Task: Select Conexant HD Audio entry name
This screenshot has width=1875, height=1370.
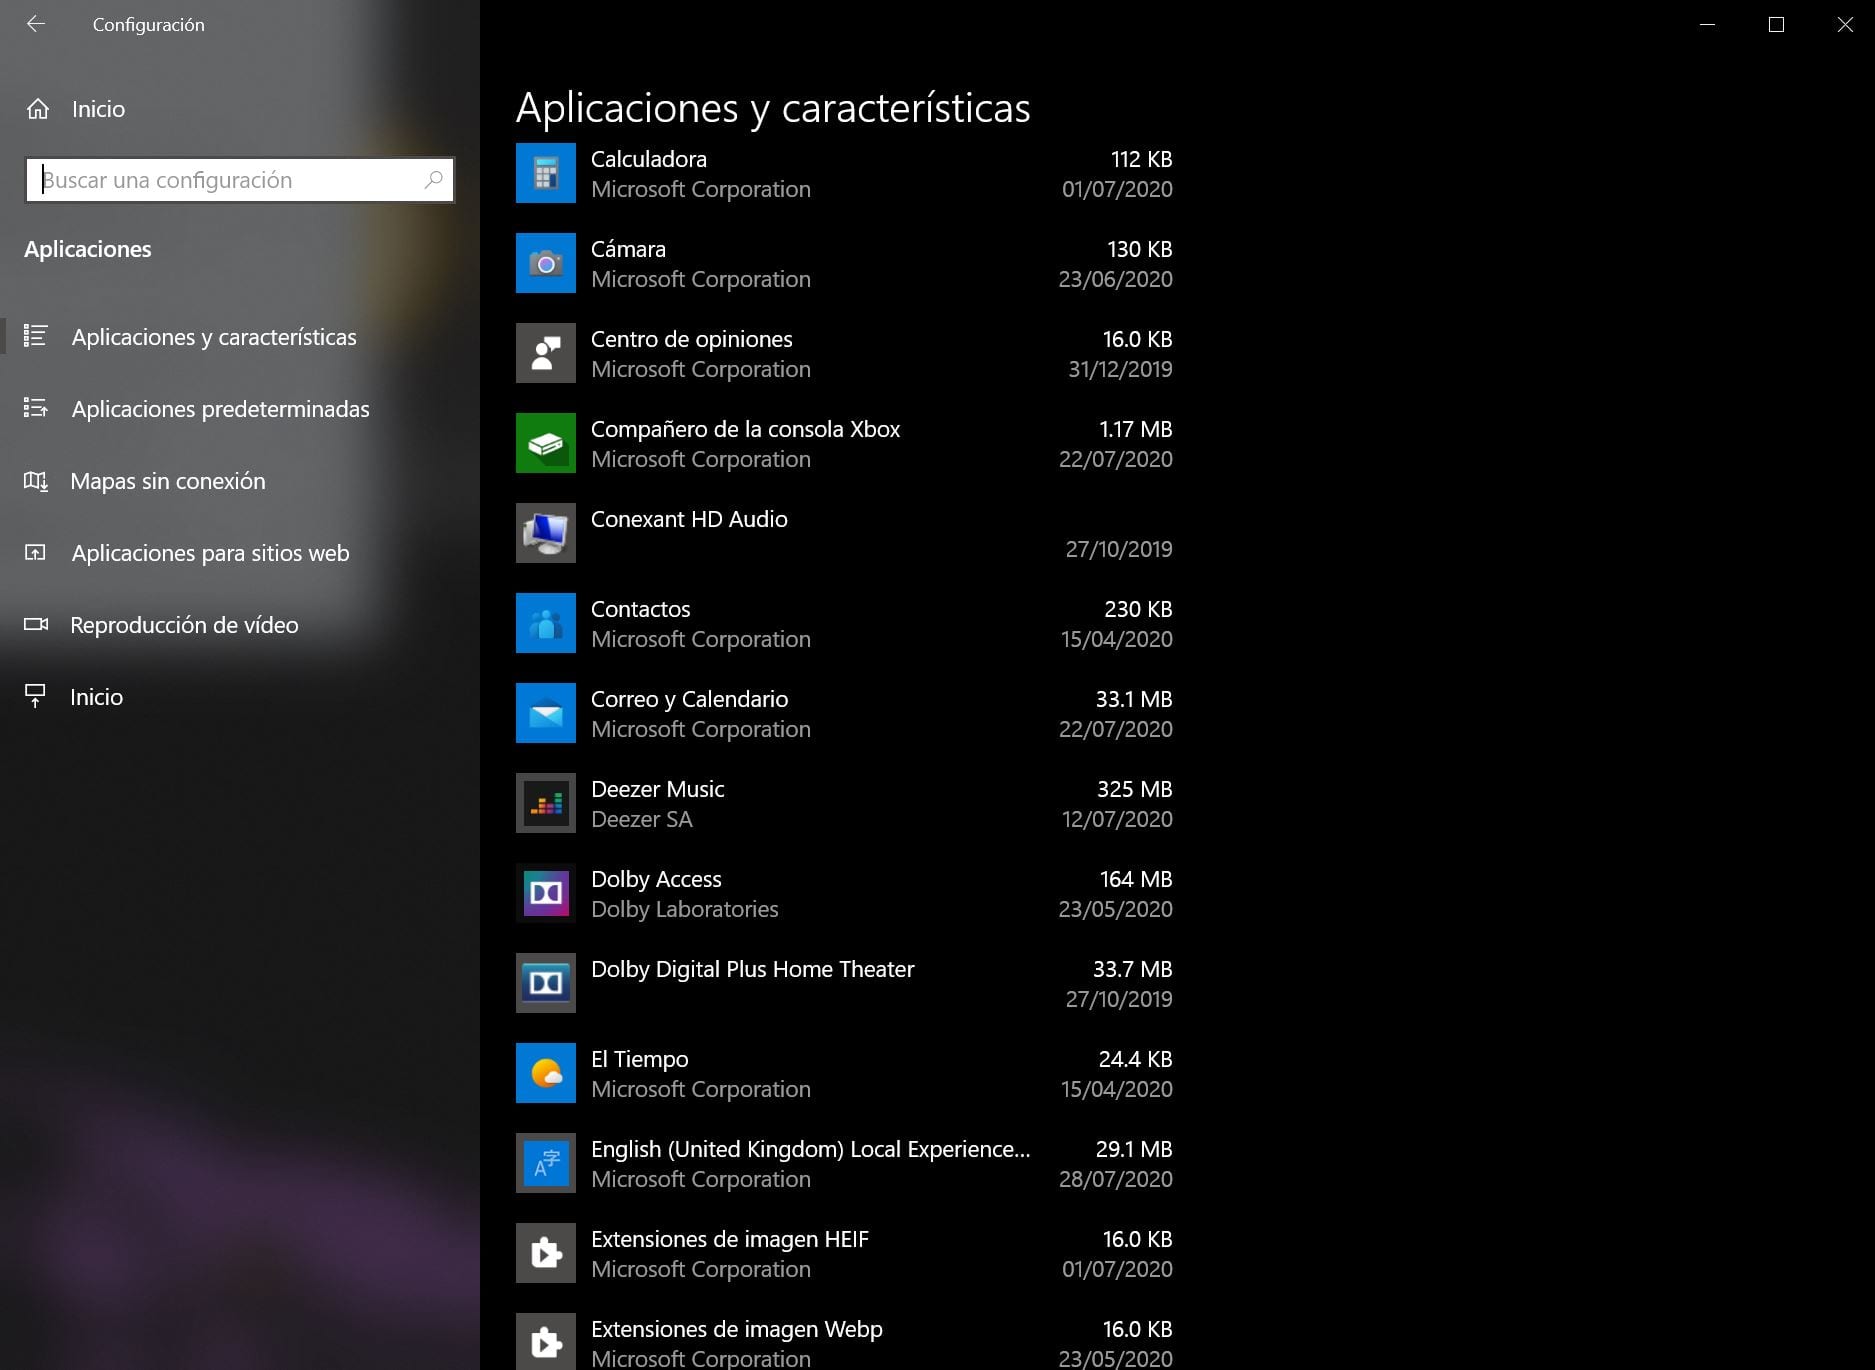Action: coord(689,519)
